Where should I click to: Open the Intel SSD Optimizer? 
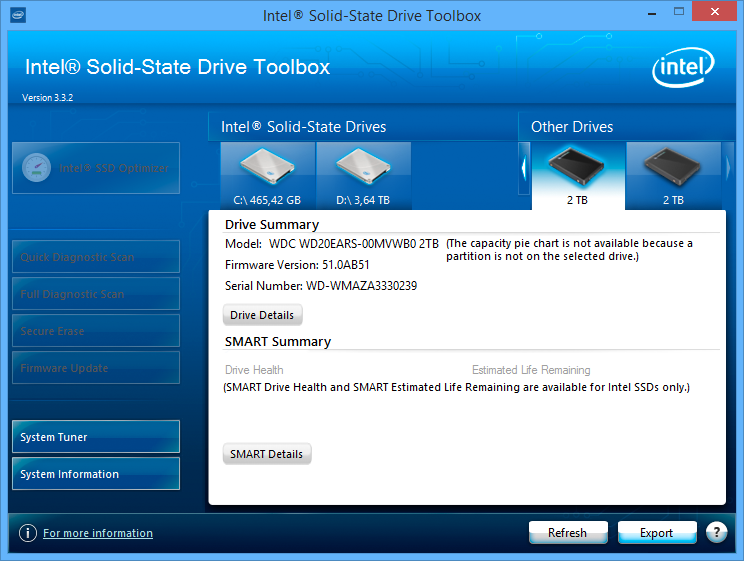96,168
